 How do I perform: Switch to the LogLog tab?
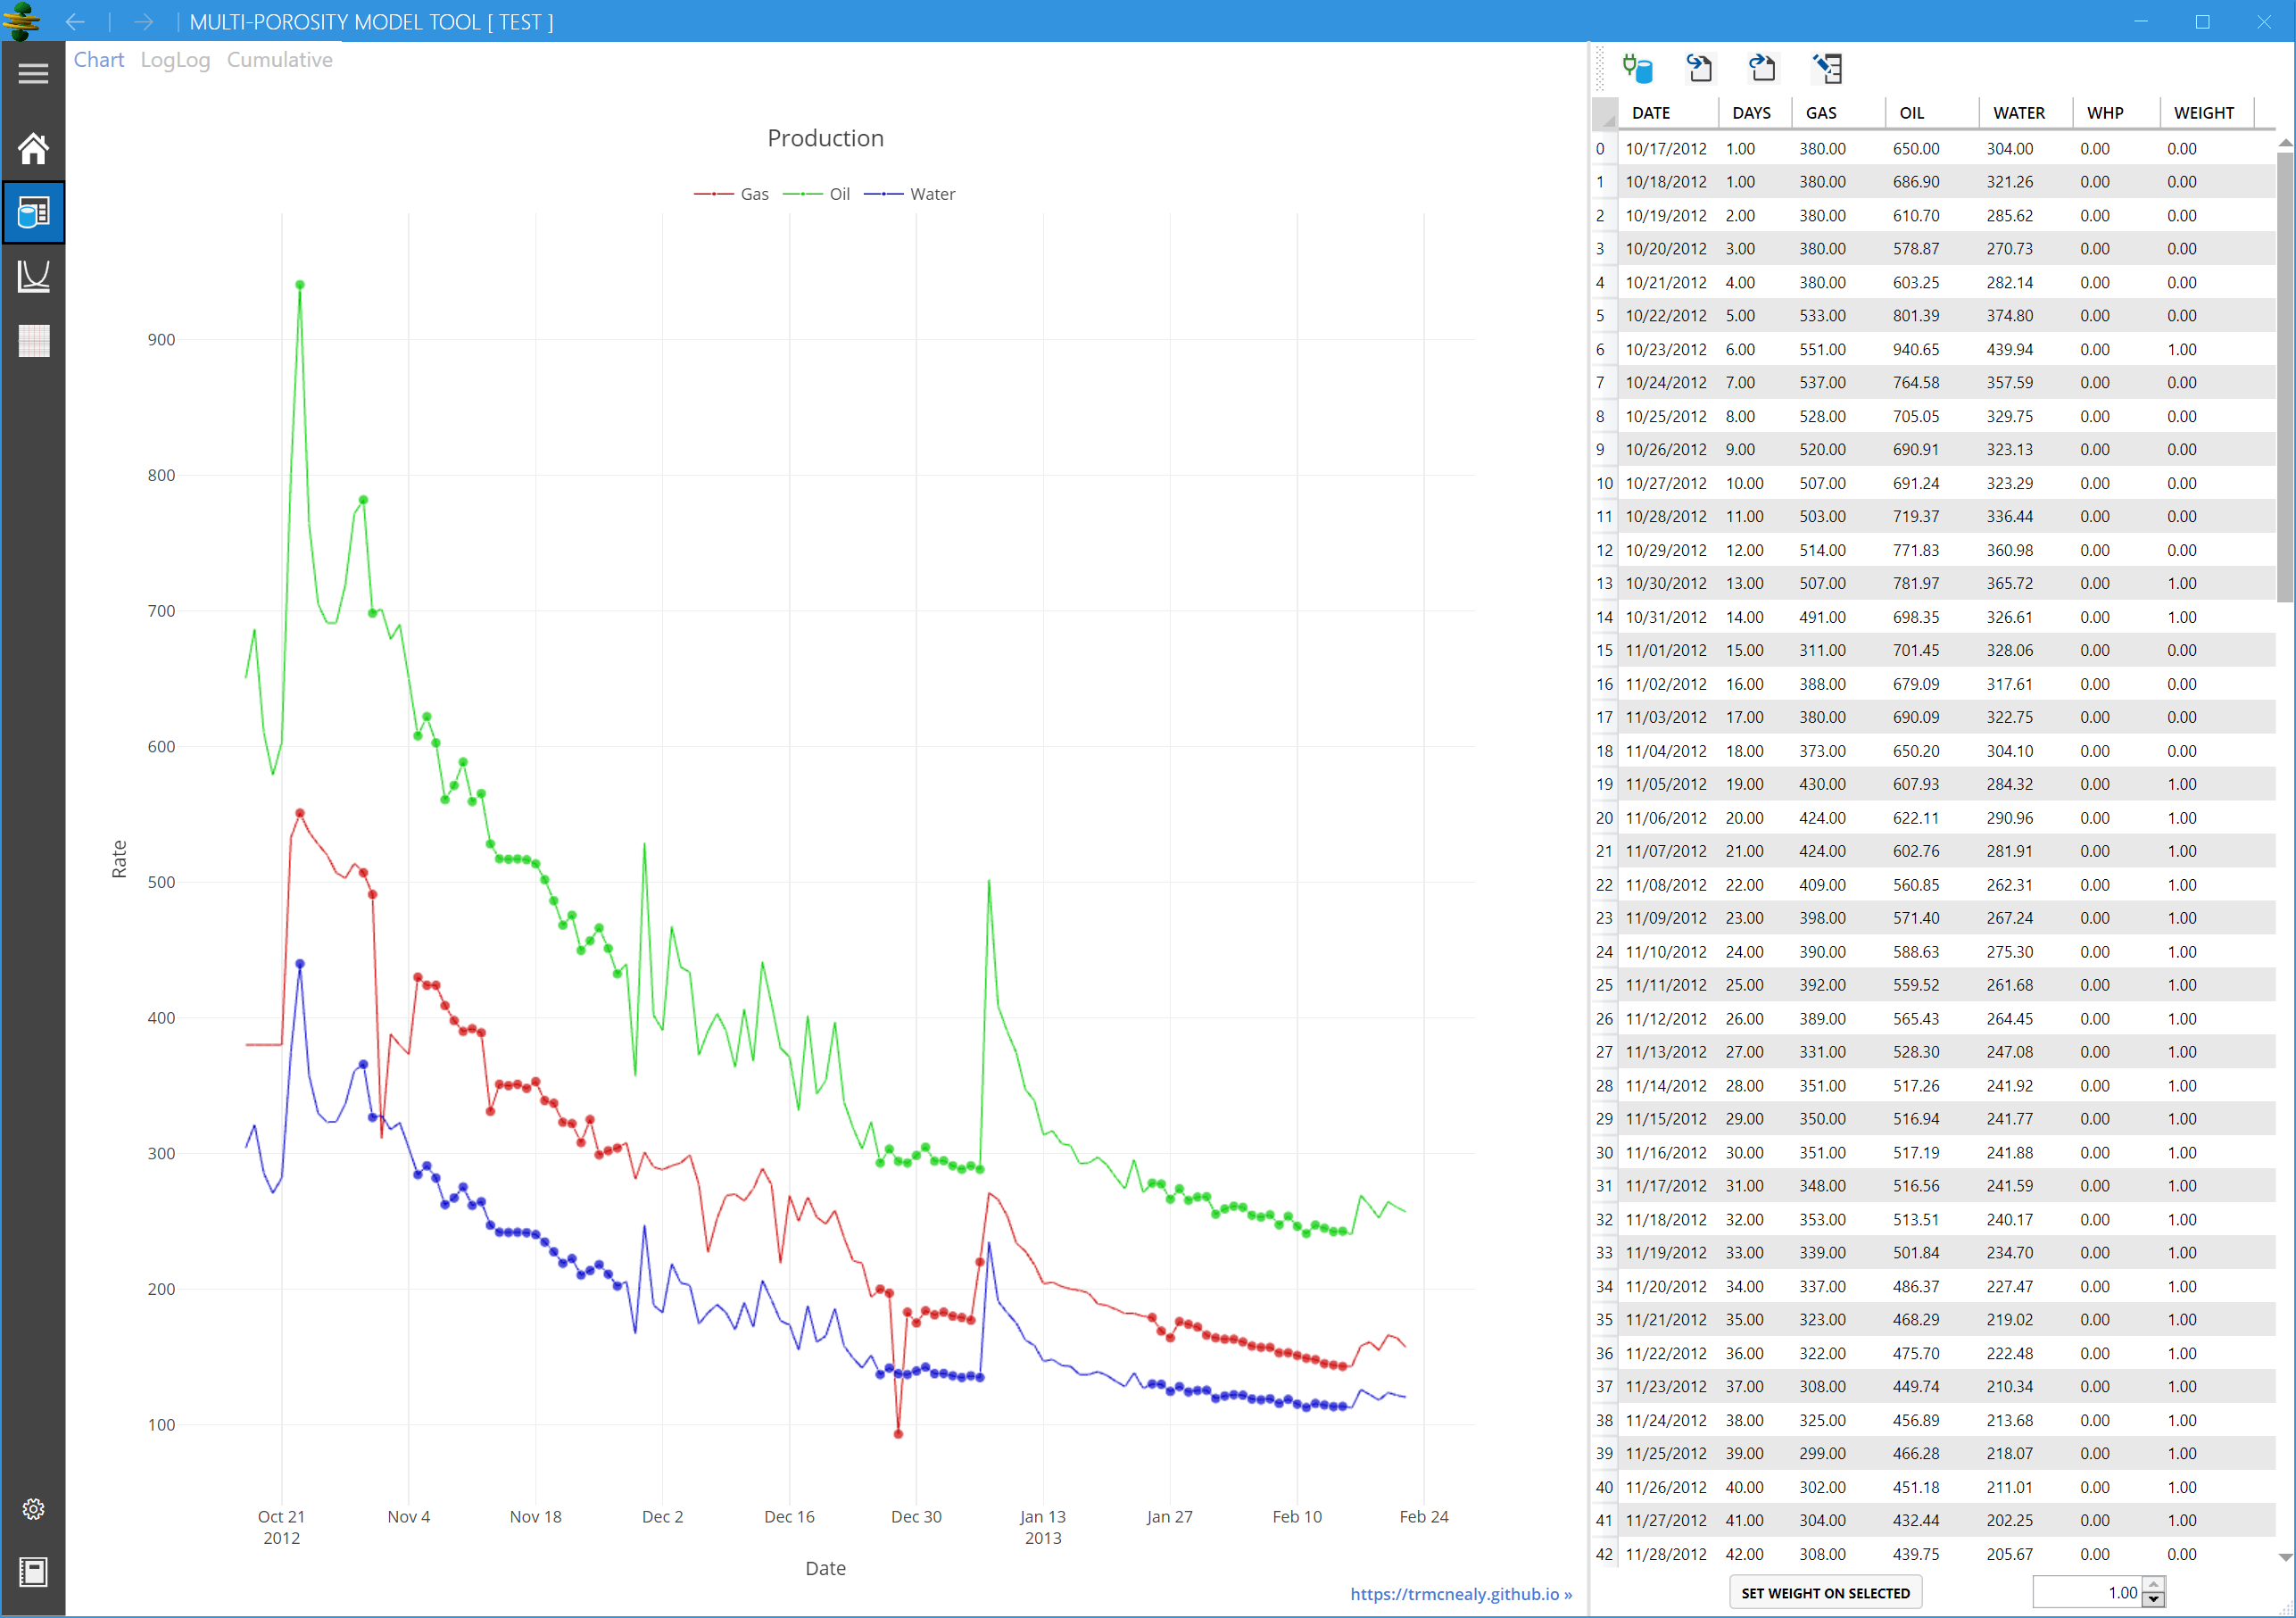(175, 60)
